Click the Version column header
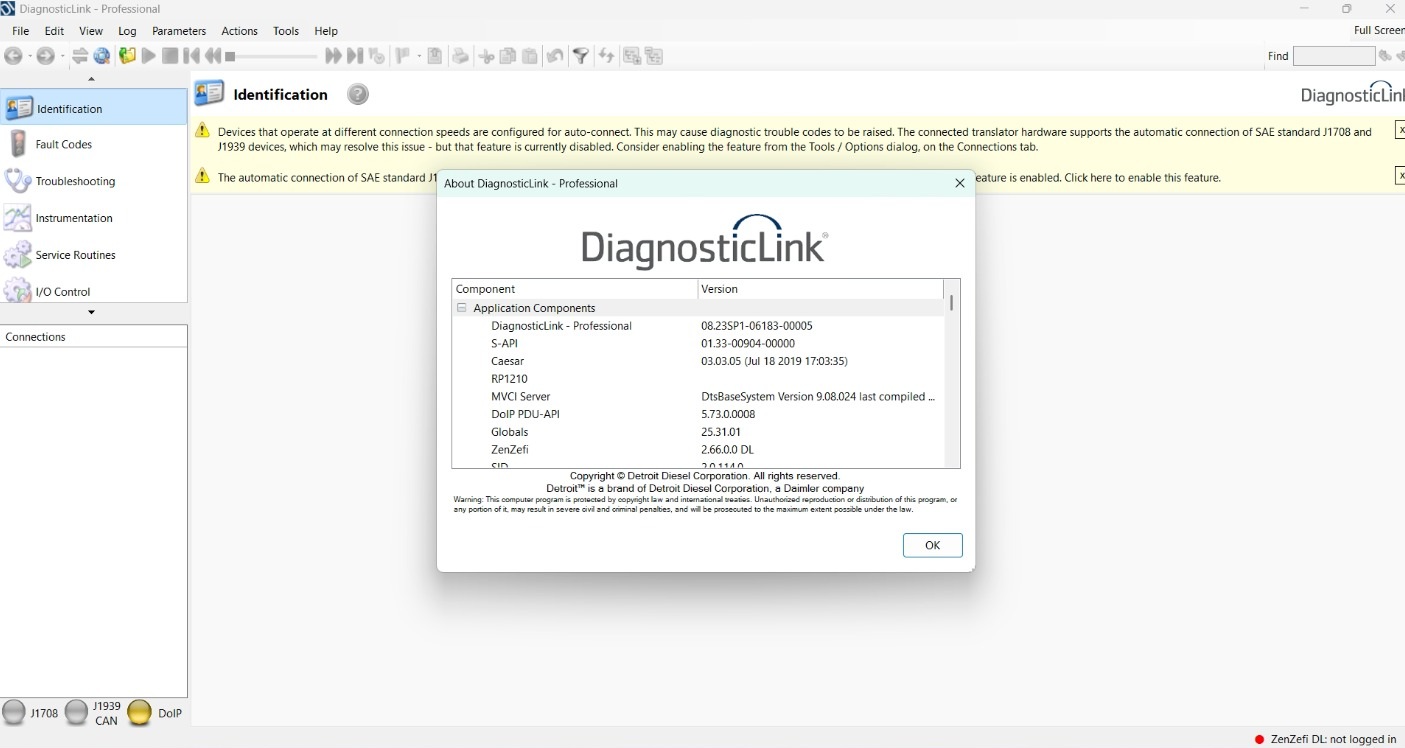1405x748 pixels. [x=820, y=289]
